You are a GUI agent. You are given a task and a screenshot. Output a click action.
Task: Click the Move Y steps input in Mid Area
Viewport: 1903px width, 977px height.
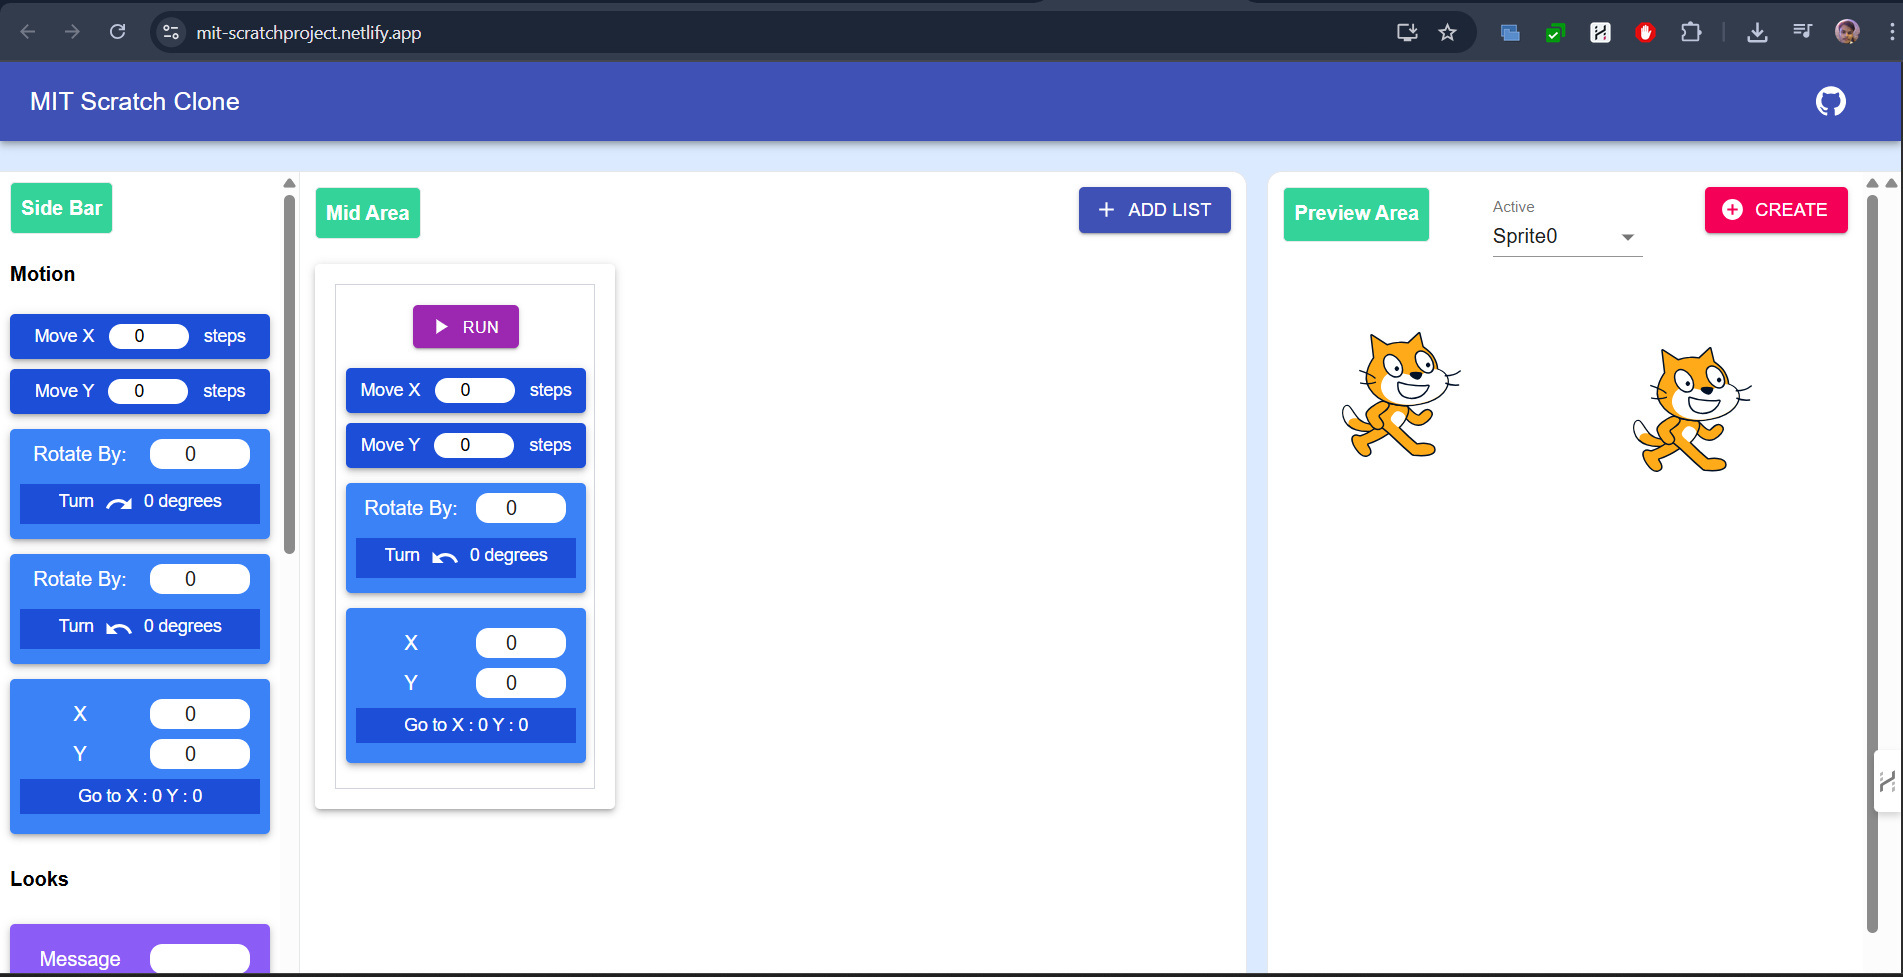474,445
